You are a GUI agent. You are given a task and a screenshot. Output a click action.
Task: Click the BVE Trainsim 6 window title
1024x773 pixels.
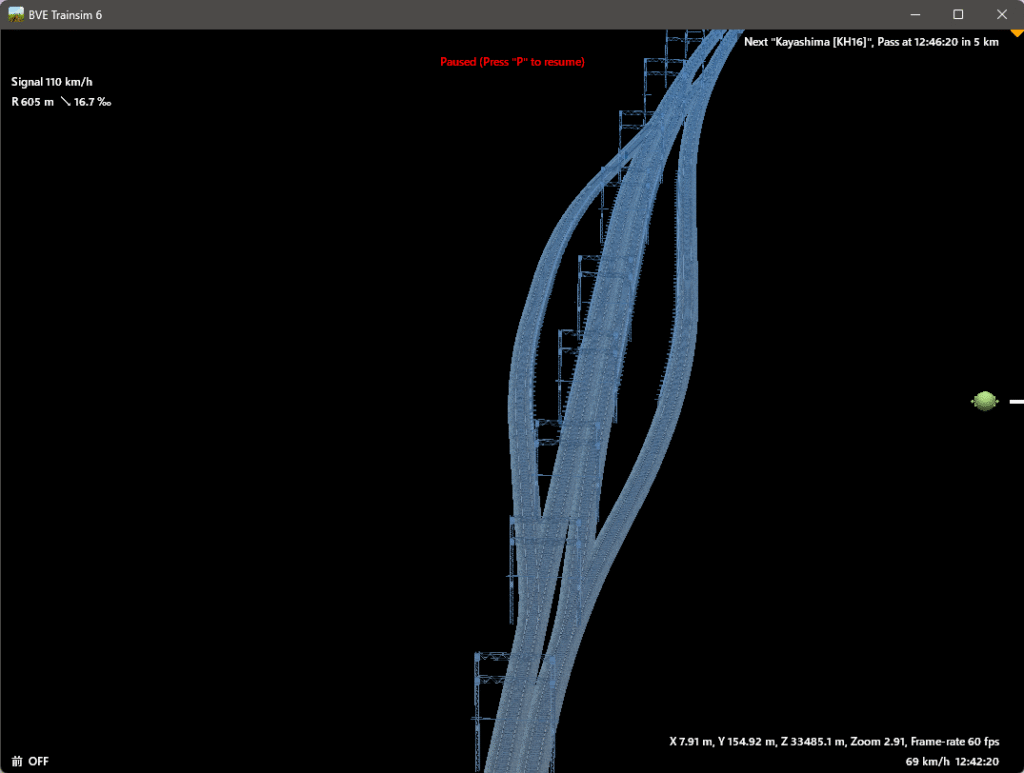point(65,14)
